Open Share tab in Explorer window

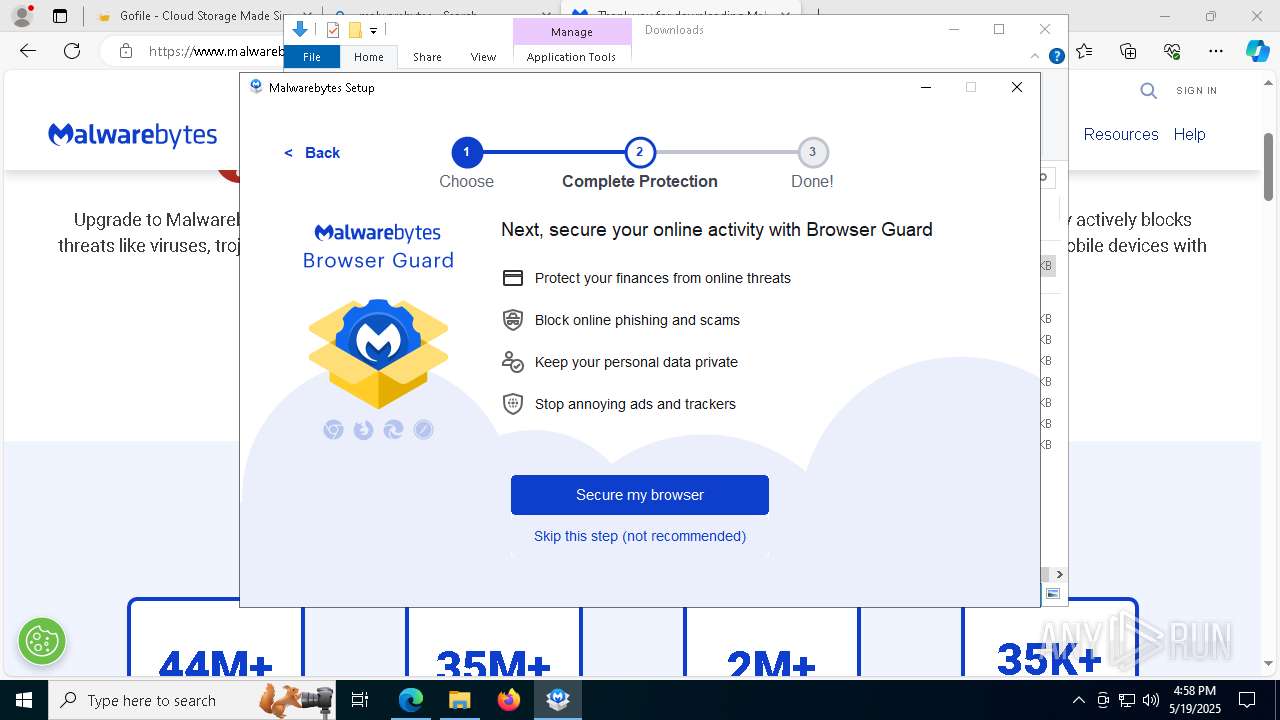tap(427, 57)
